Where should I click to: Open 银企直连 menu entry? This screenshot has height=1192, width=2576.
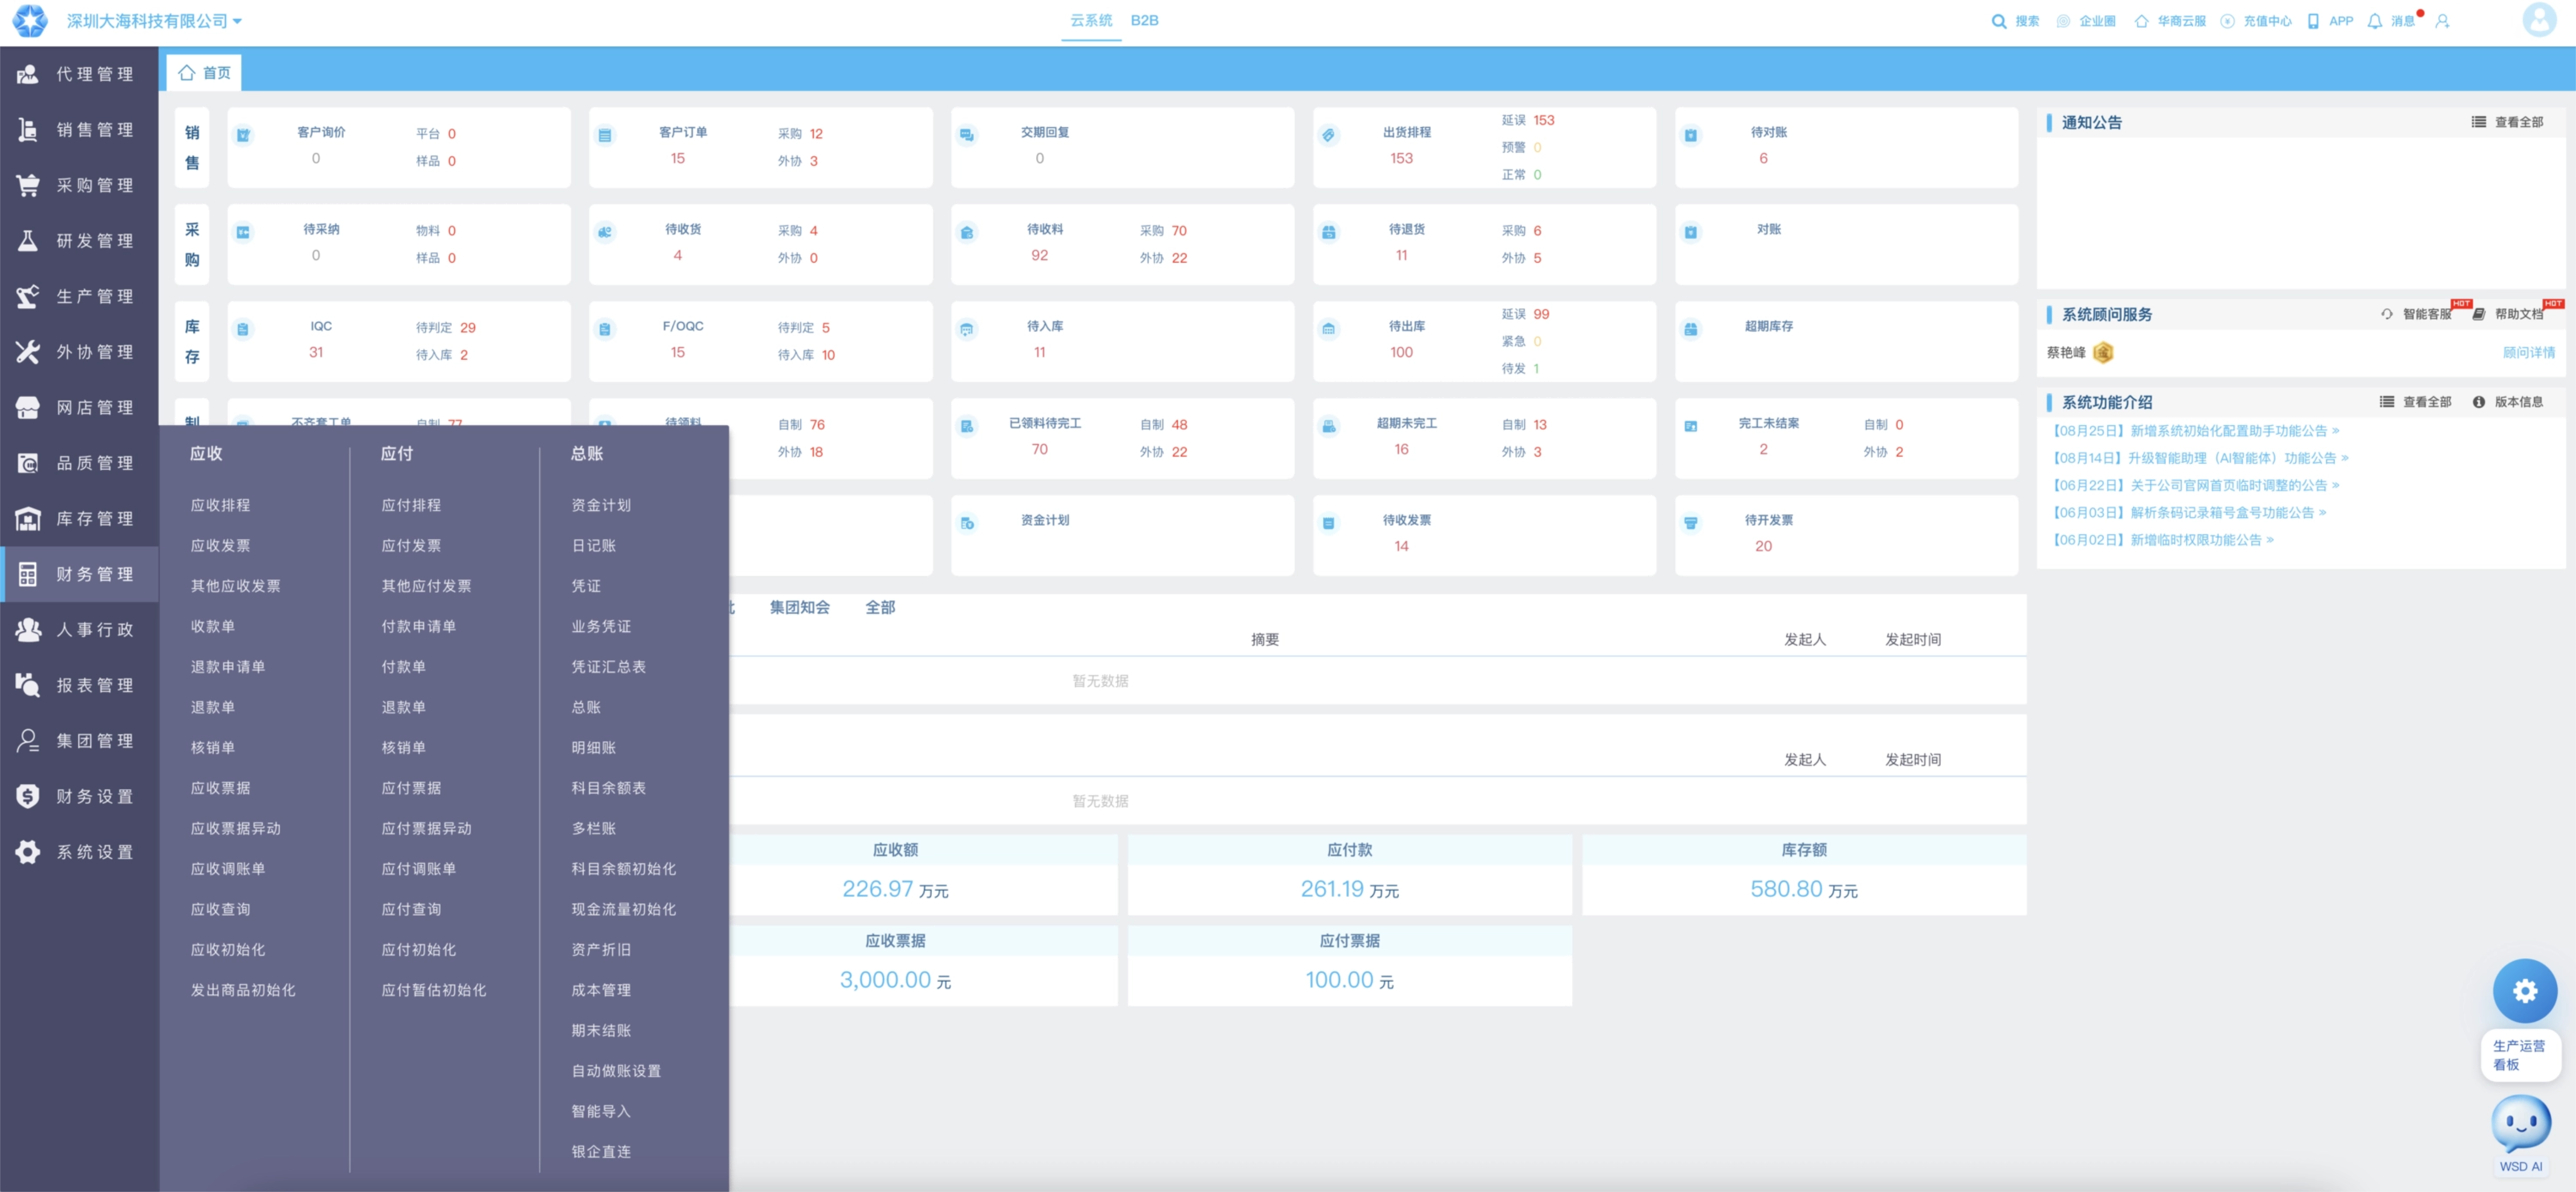pos(600,1151)
